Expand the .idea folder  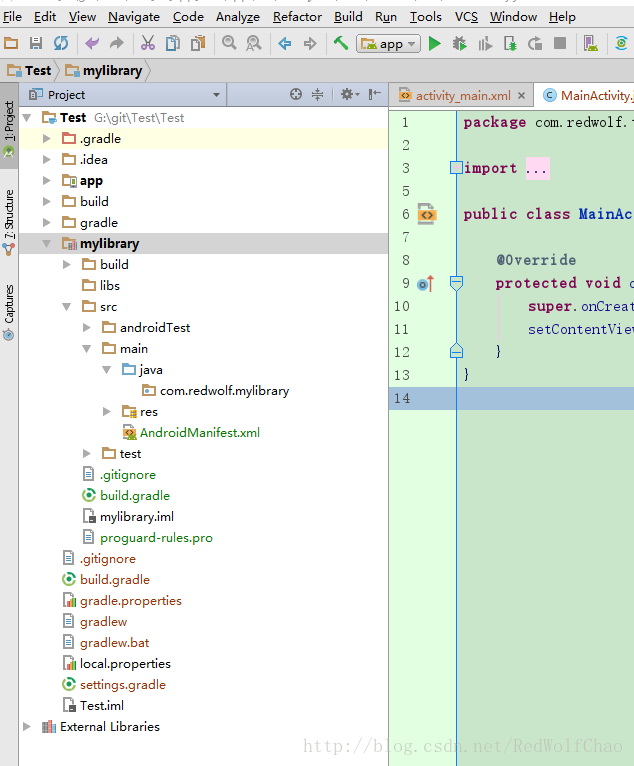click(x=46, y=160)
